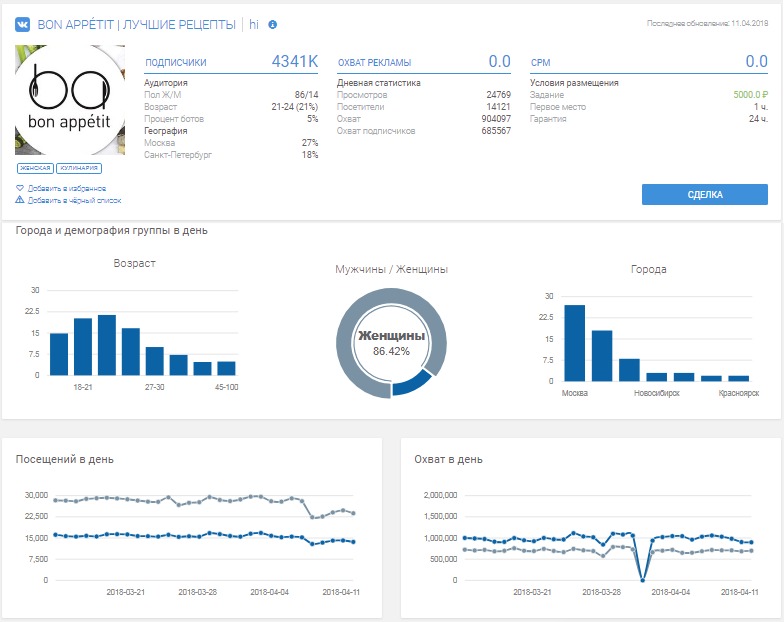Open the BON APPÉTIT group title link
Image resolution: width=784 pixels, height=622 pixels.
tap(135, 23)
